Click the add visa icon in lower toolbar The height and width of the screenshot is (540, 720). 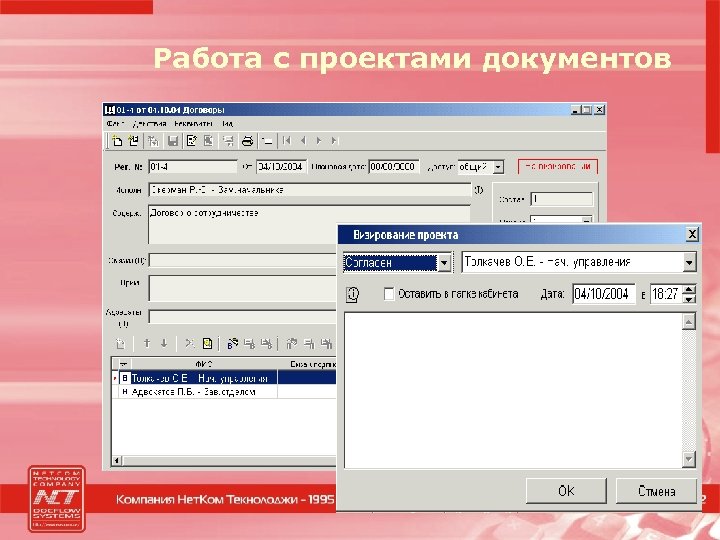120,343
